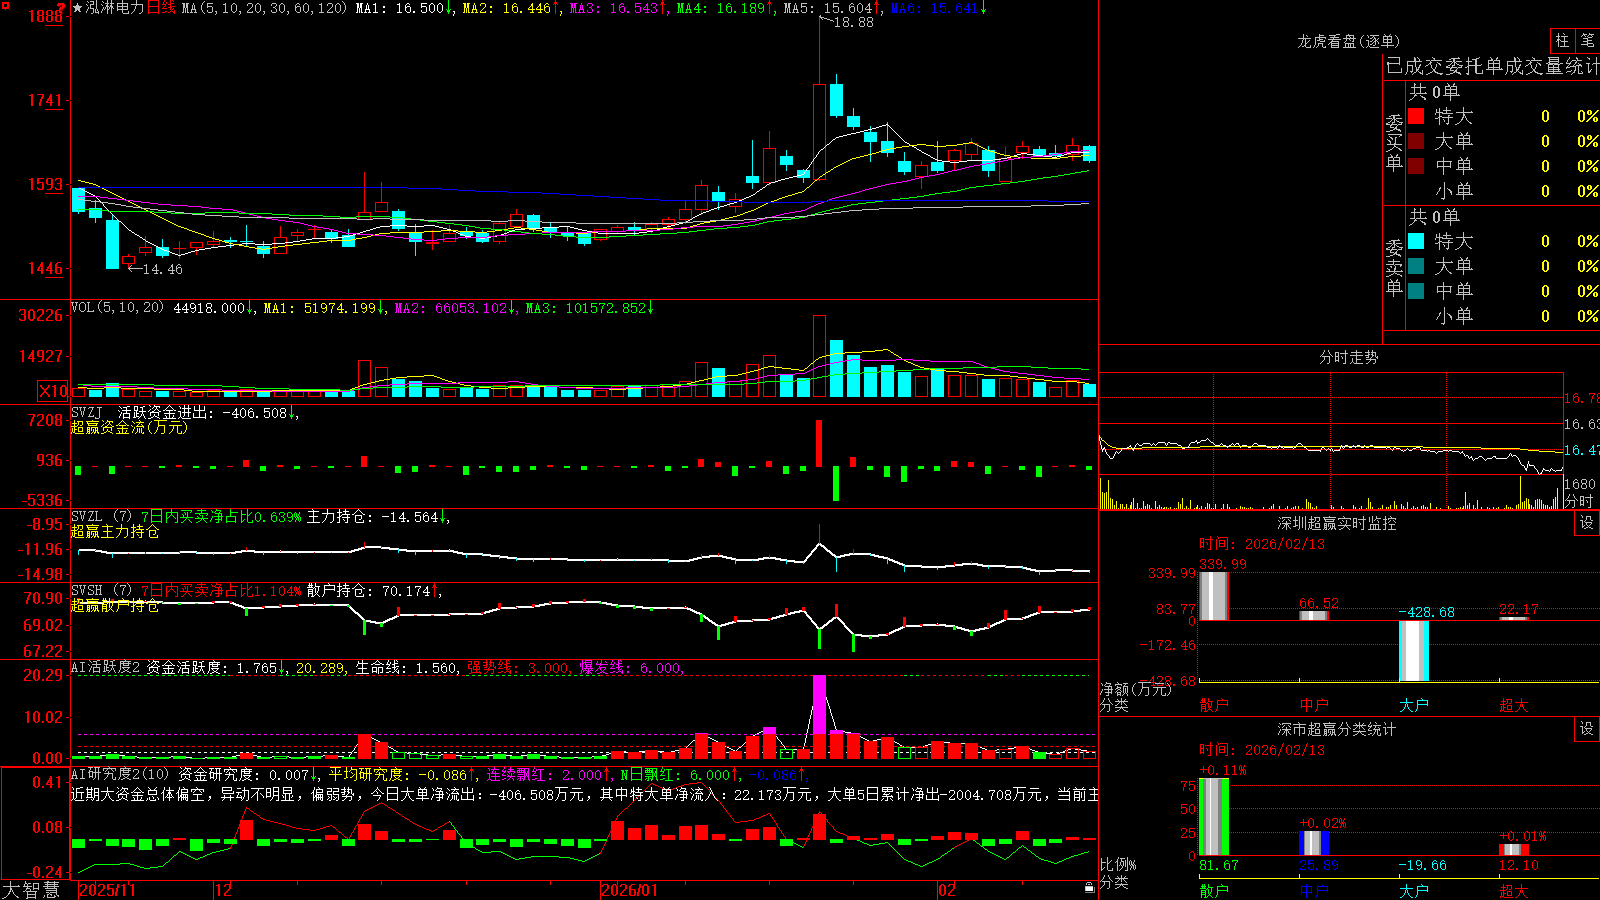This screenshot has width=1600, height=900.
Task: Click the blue 中户 ratio bar at 25.89
Action: point(1313,843)
